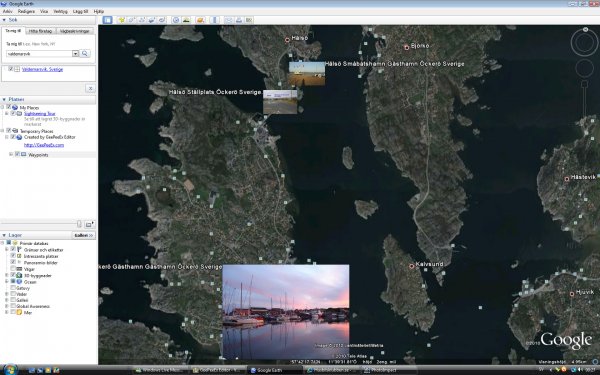Image resolution: width=600 pixels, height=375 pixels.
Task: Open the search history dropdown arrow
Action: tap(75, 54)
